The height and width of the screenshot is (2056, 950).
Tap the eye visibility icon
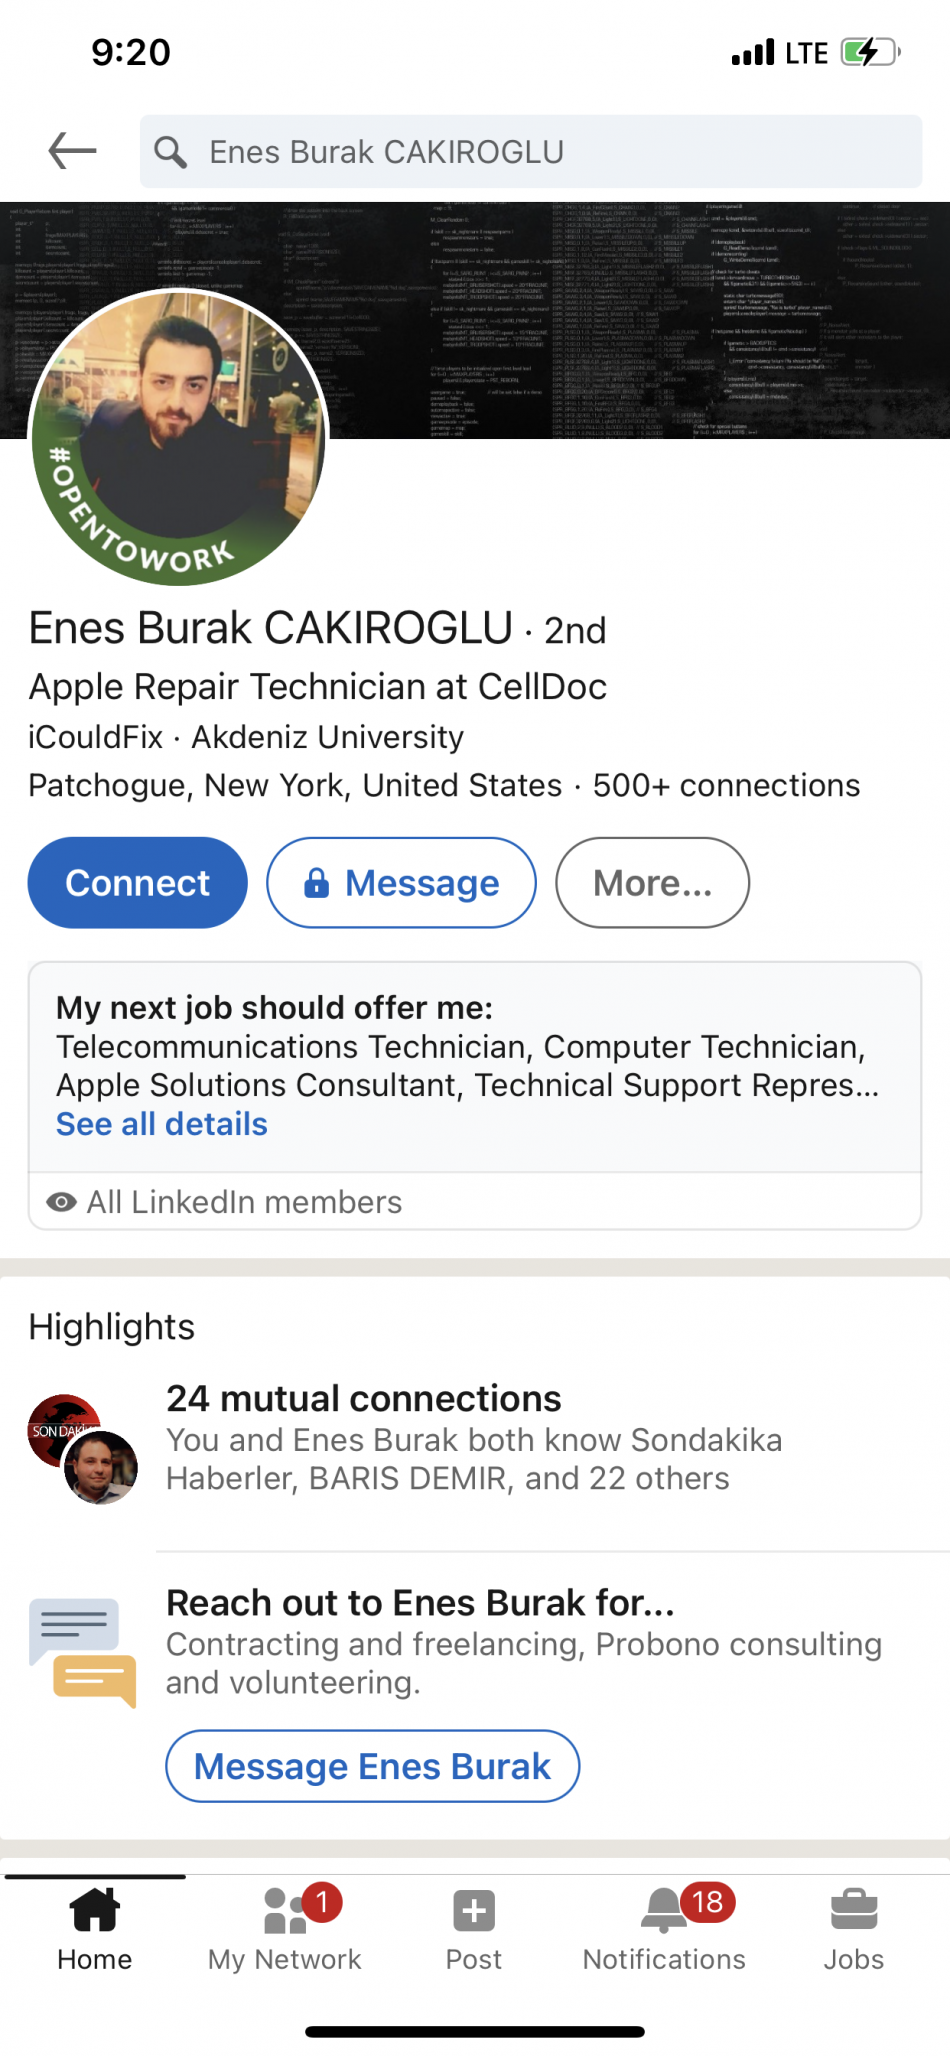[x=62, y=1202]
